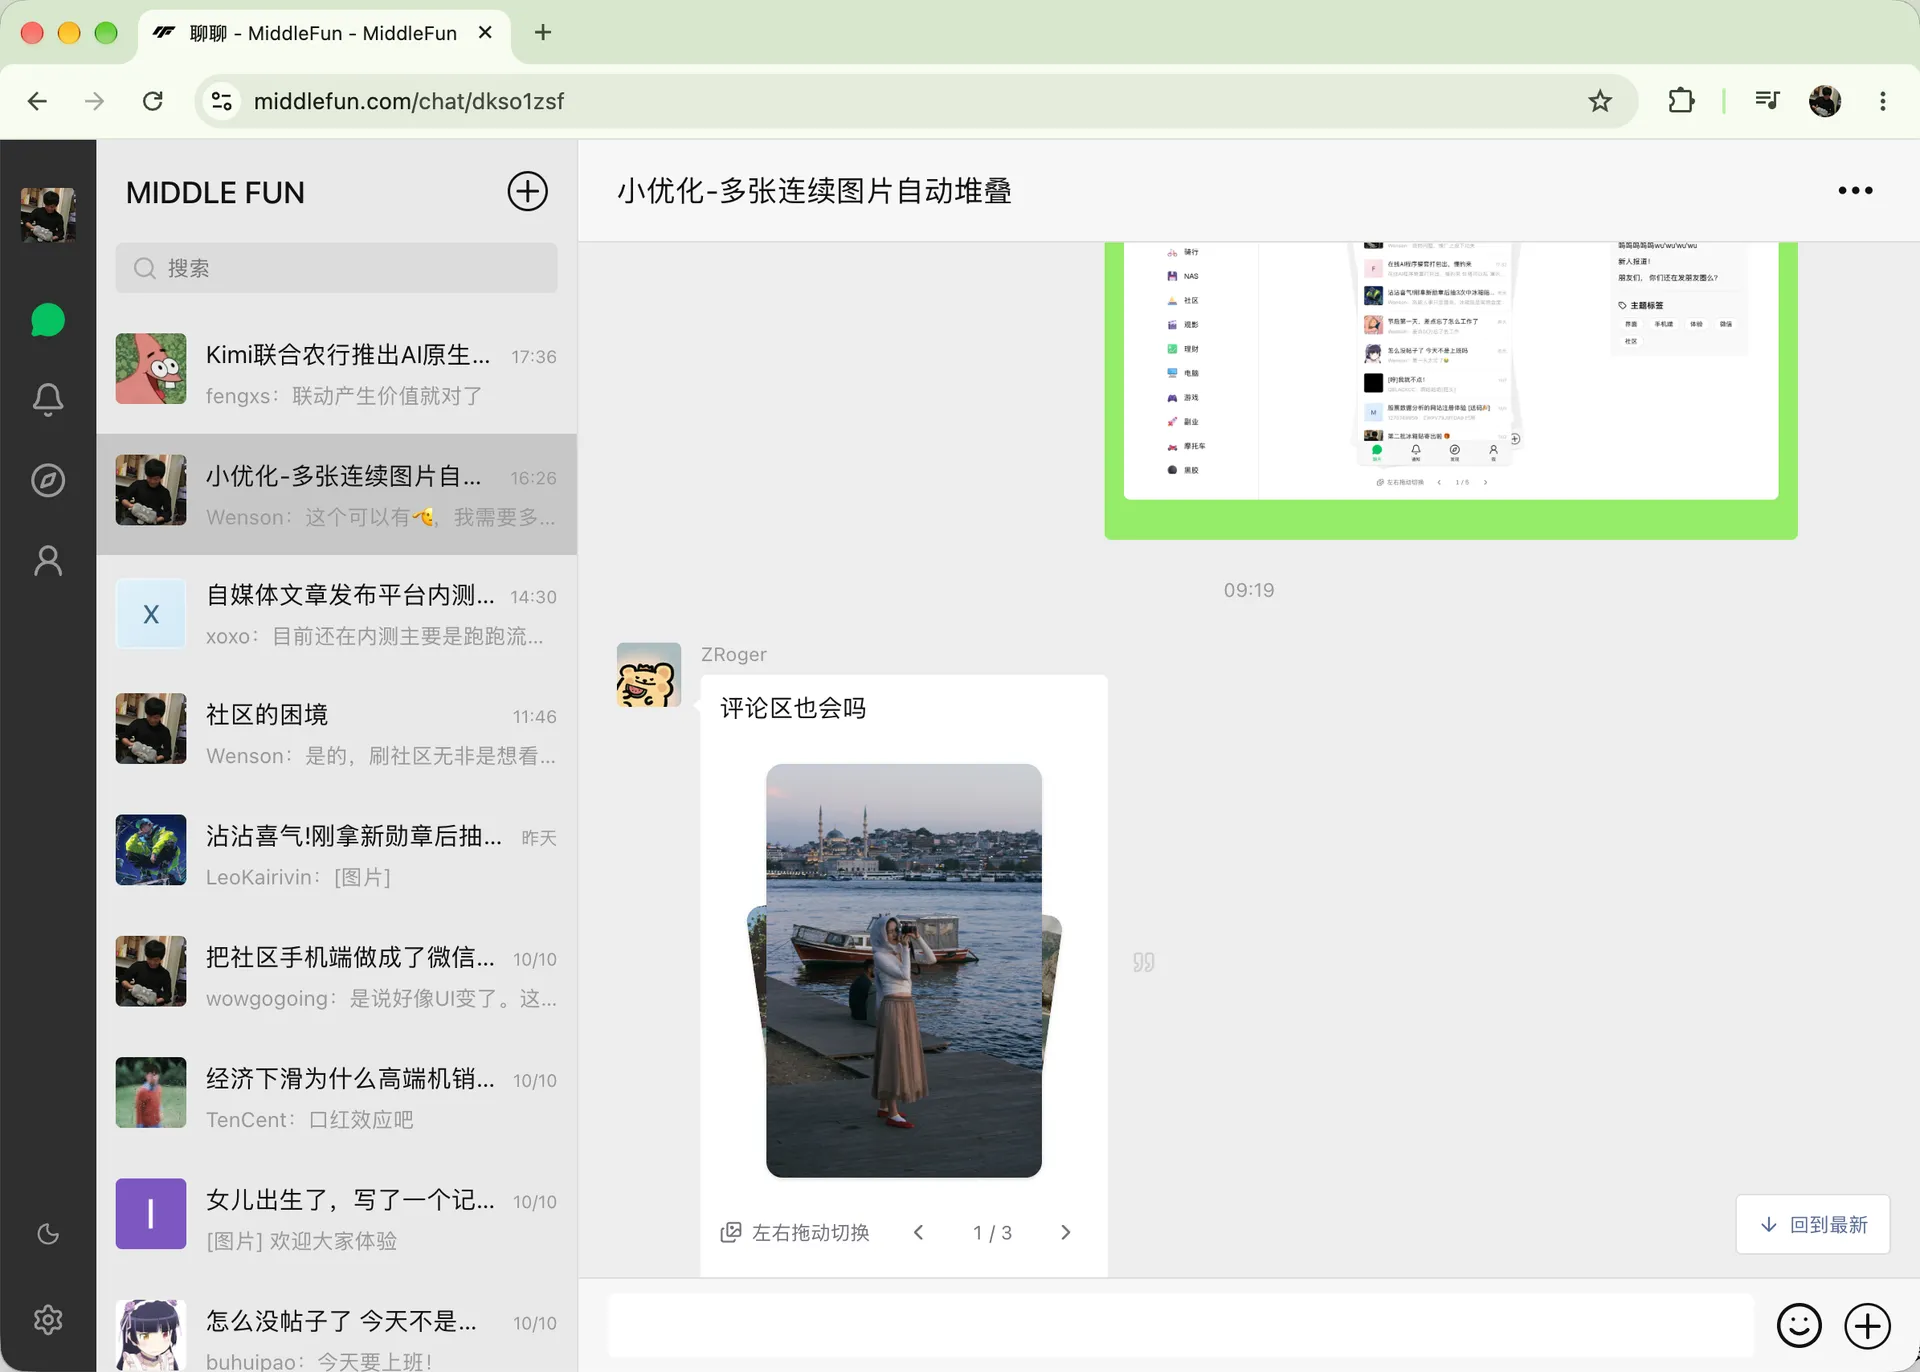The width and height of the screenshot is (1920, 1372).
Task: Focus the message input box
Action: [x=1181, y=1326]
